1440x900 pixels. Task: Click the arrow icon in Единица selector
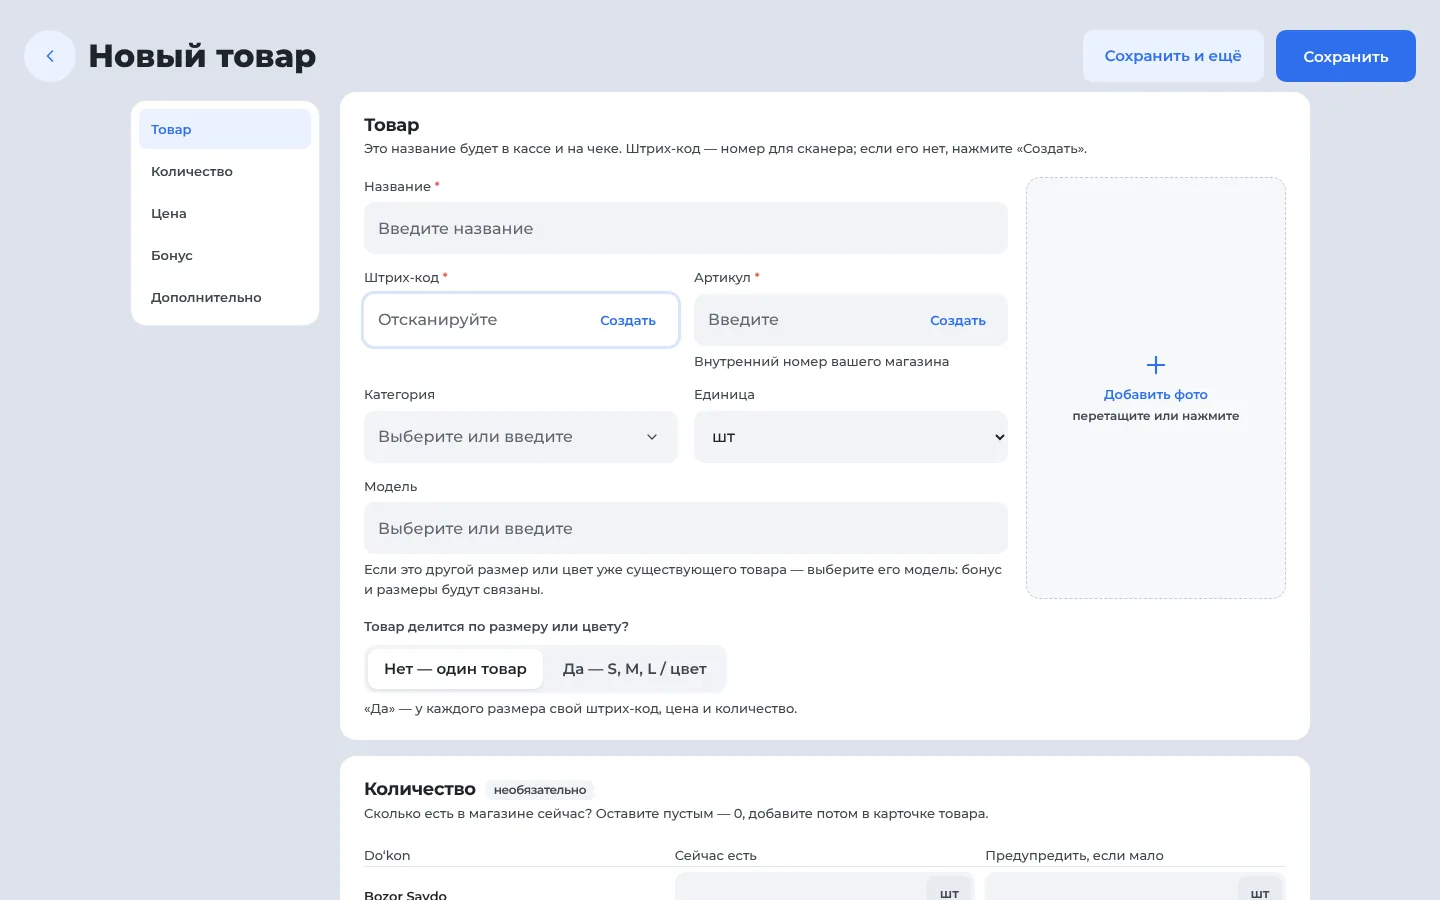[x=999, y=437]
